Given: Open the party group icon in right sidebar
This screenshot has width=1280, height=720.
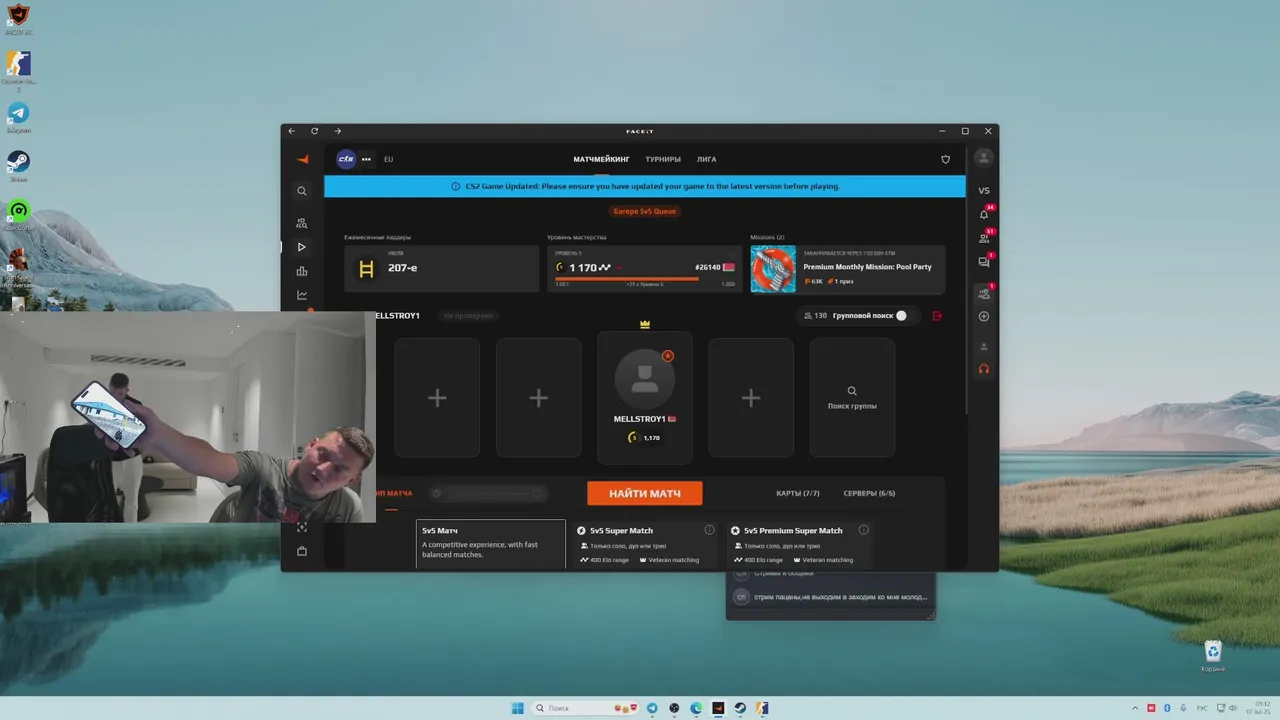Looking at the screenshot, I should [984, 293].
